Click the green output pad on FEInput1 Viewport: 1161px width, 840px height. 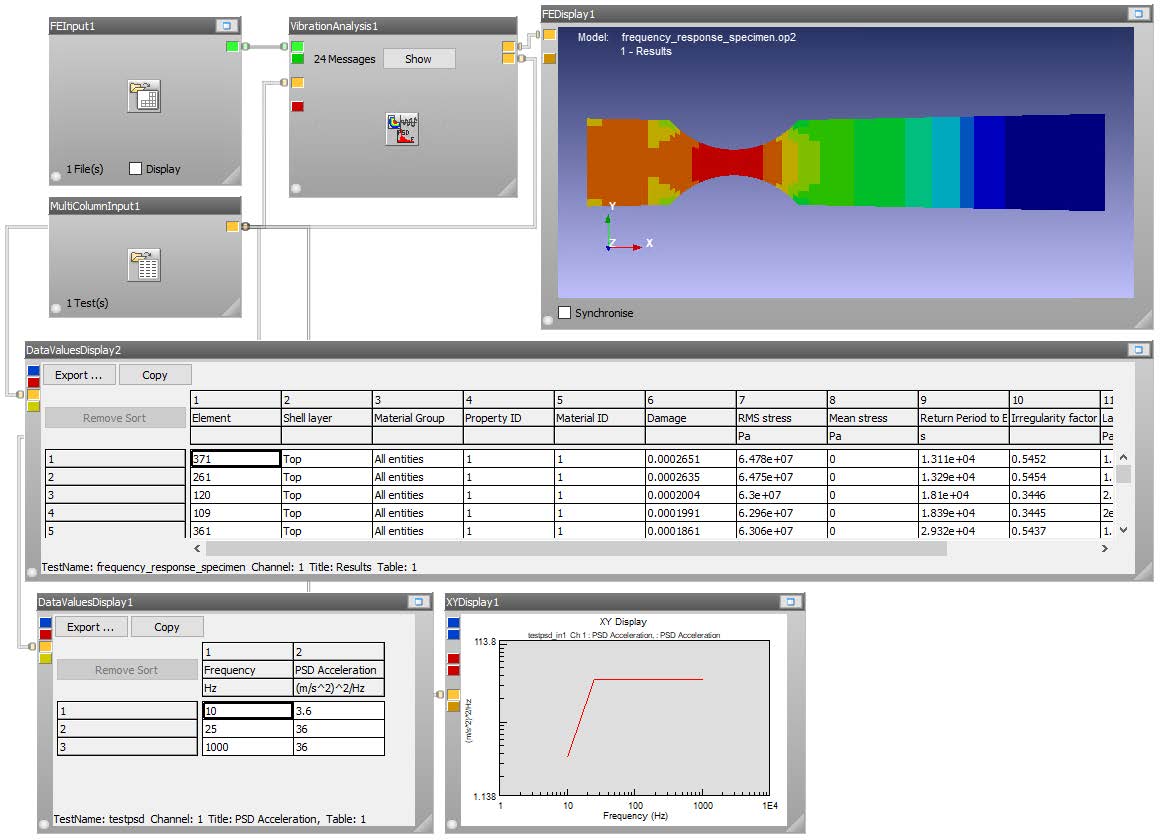pos(235,45)
